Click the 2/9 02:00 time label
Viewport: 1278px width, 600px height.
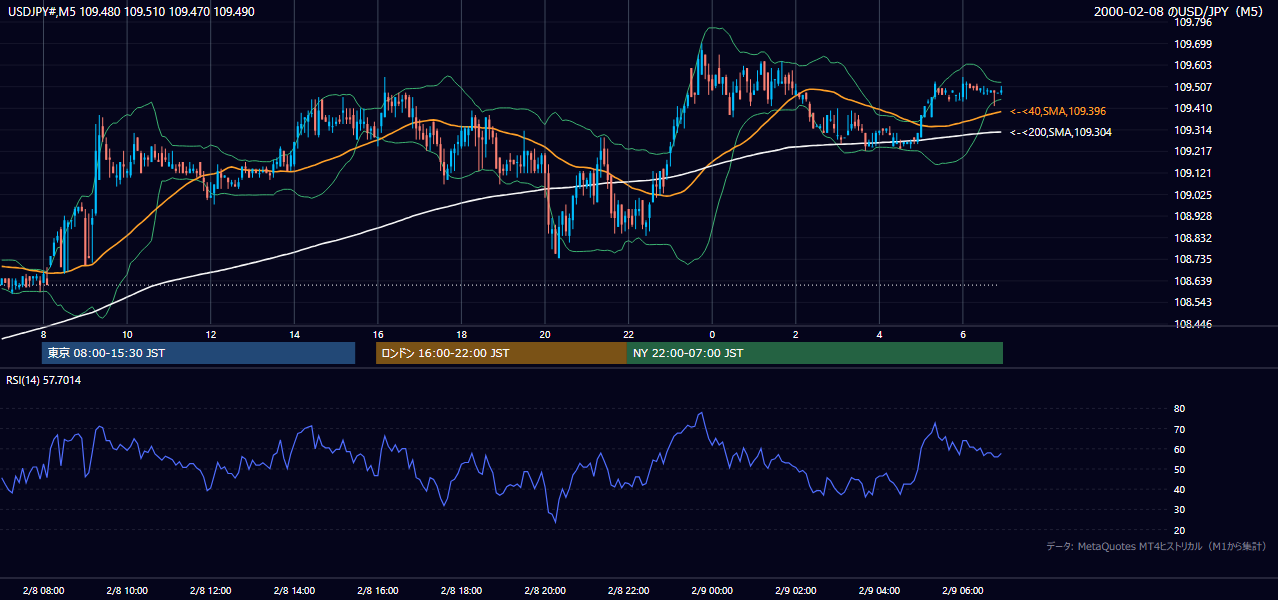click(x=796, y=590)
